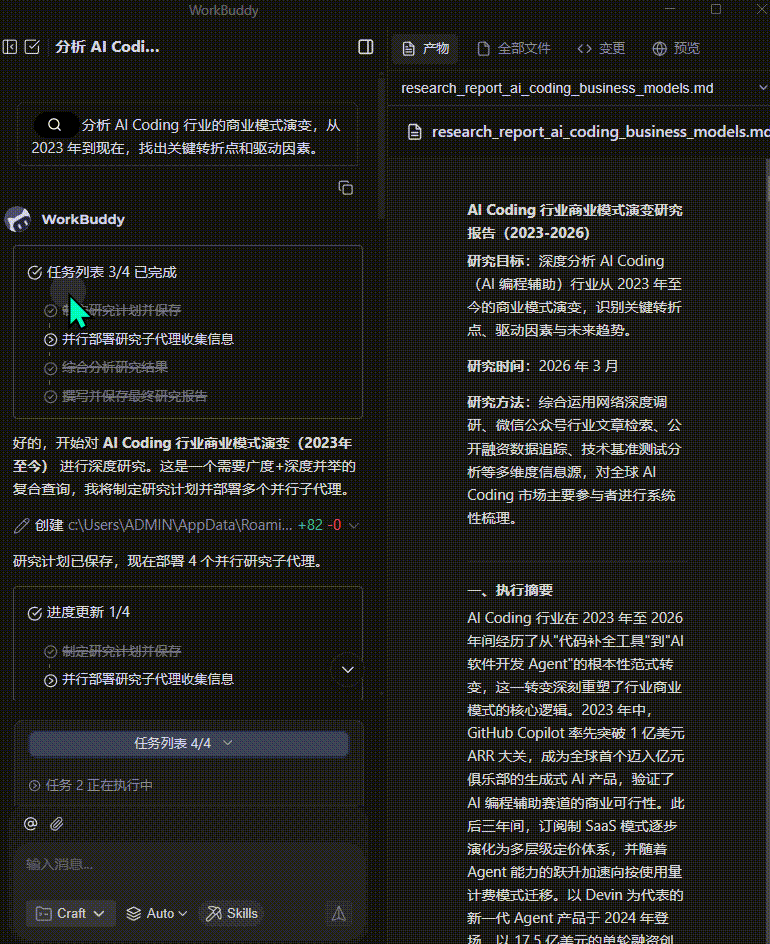770x944 pixels.
Task: Switch to the 变更 tab
Action: [601, 48]
